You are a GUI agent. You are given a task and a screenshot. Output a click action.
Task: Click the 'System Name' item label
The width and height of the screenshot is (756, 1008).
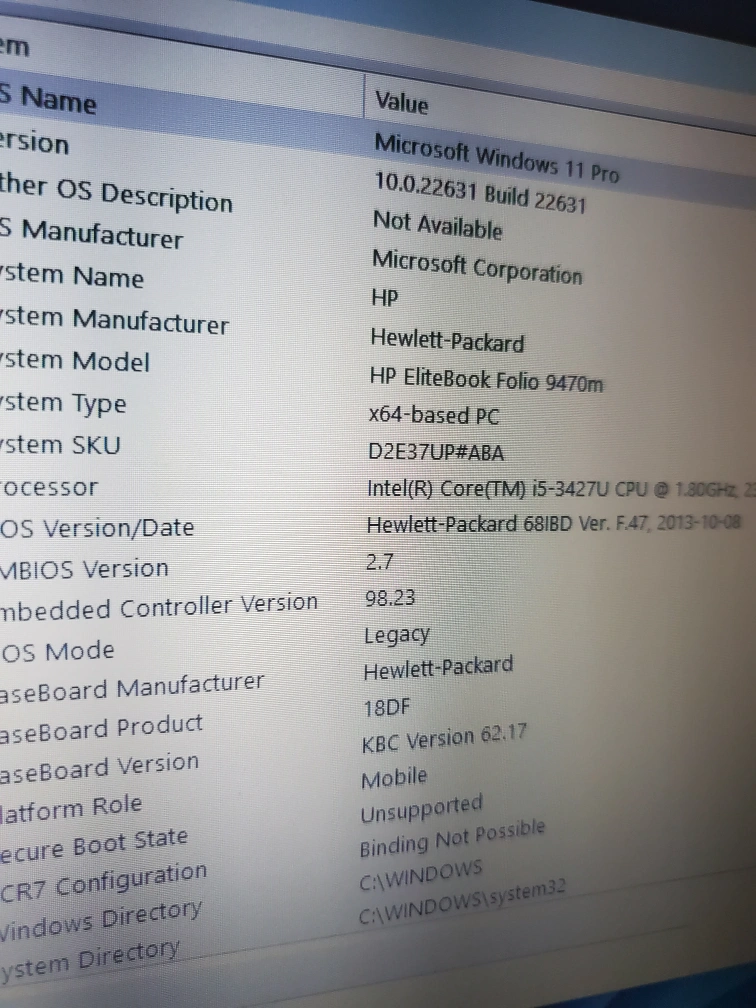pos(72,276)
